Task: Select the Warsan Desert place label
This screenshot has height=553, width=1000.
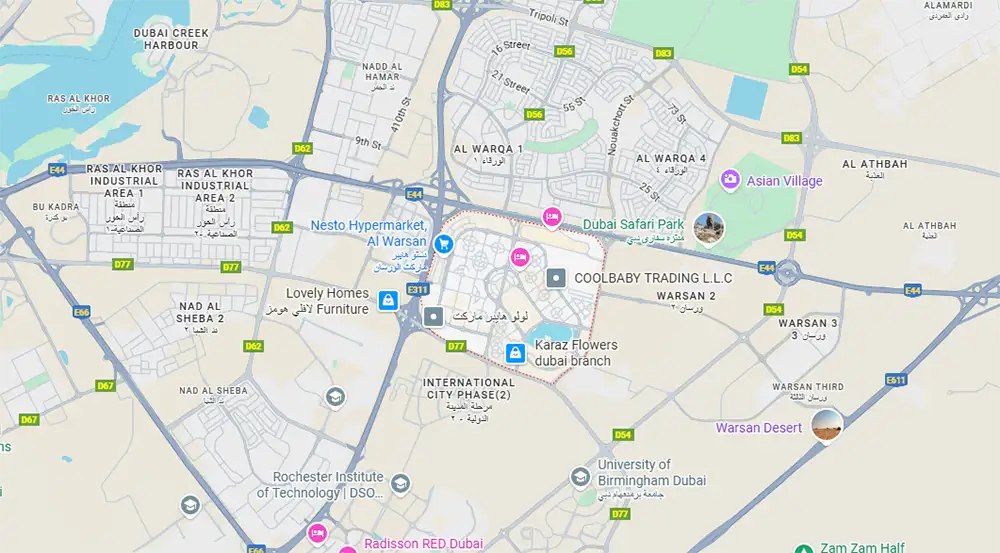Action: point(758,428)
